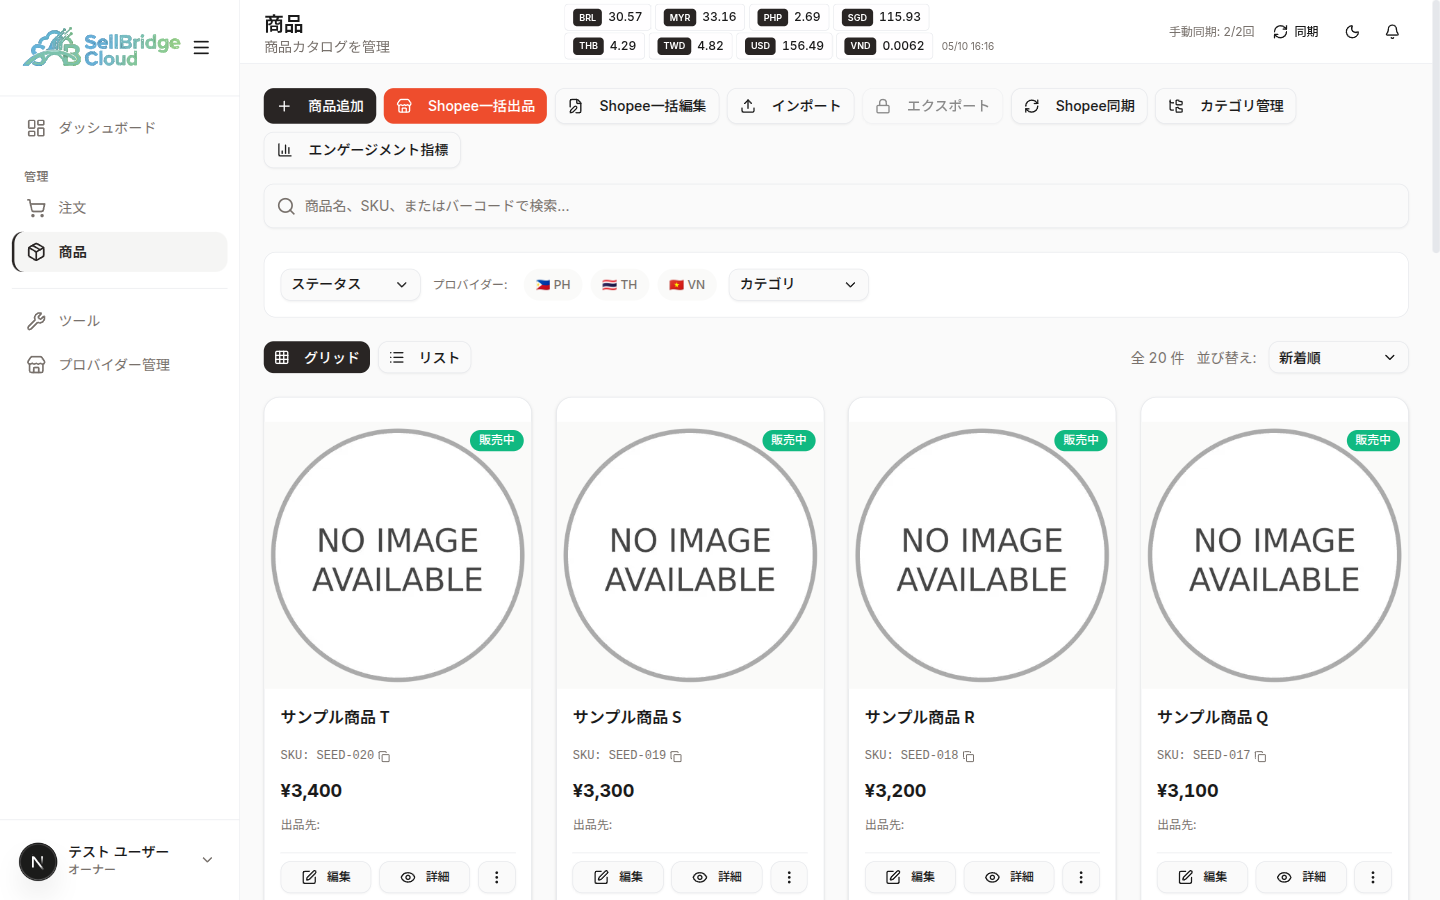The width and height of the screenshot is (1440, 900).
Task: Click the USD 156.49 rate
Action: (785, 46)
